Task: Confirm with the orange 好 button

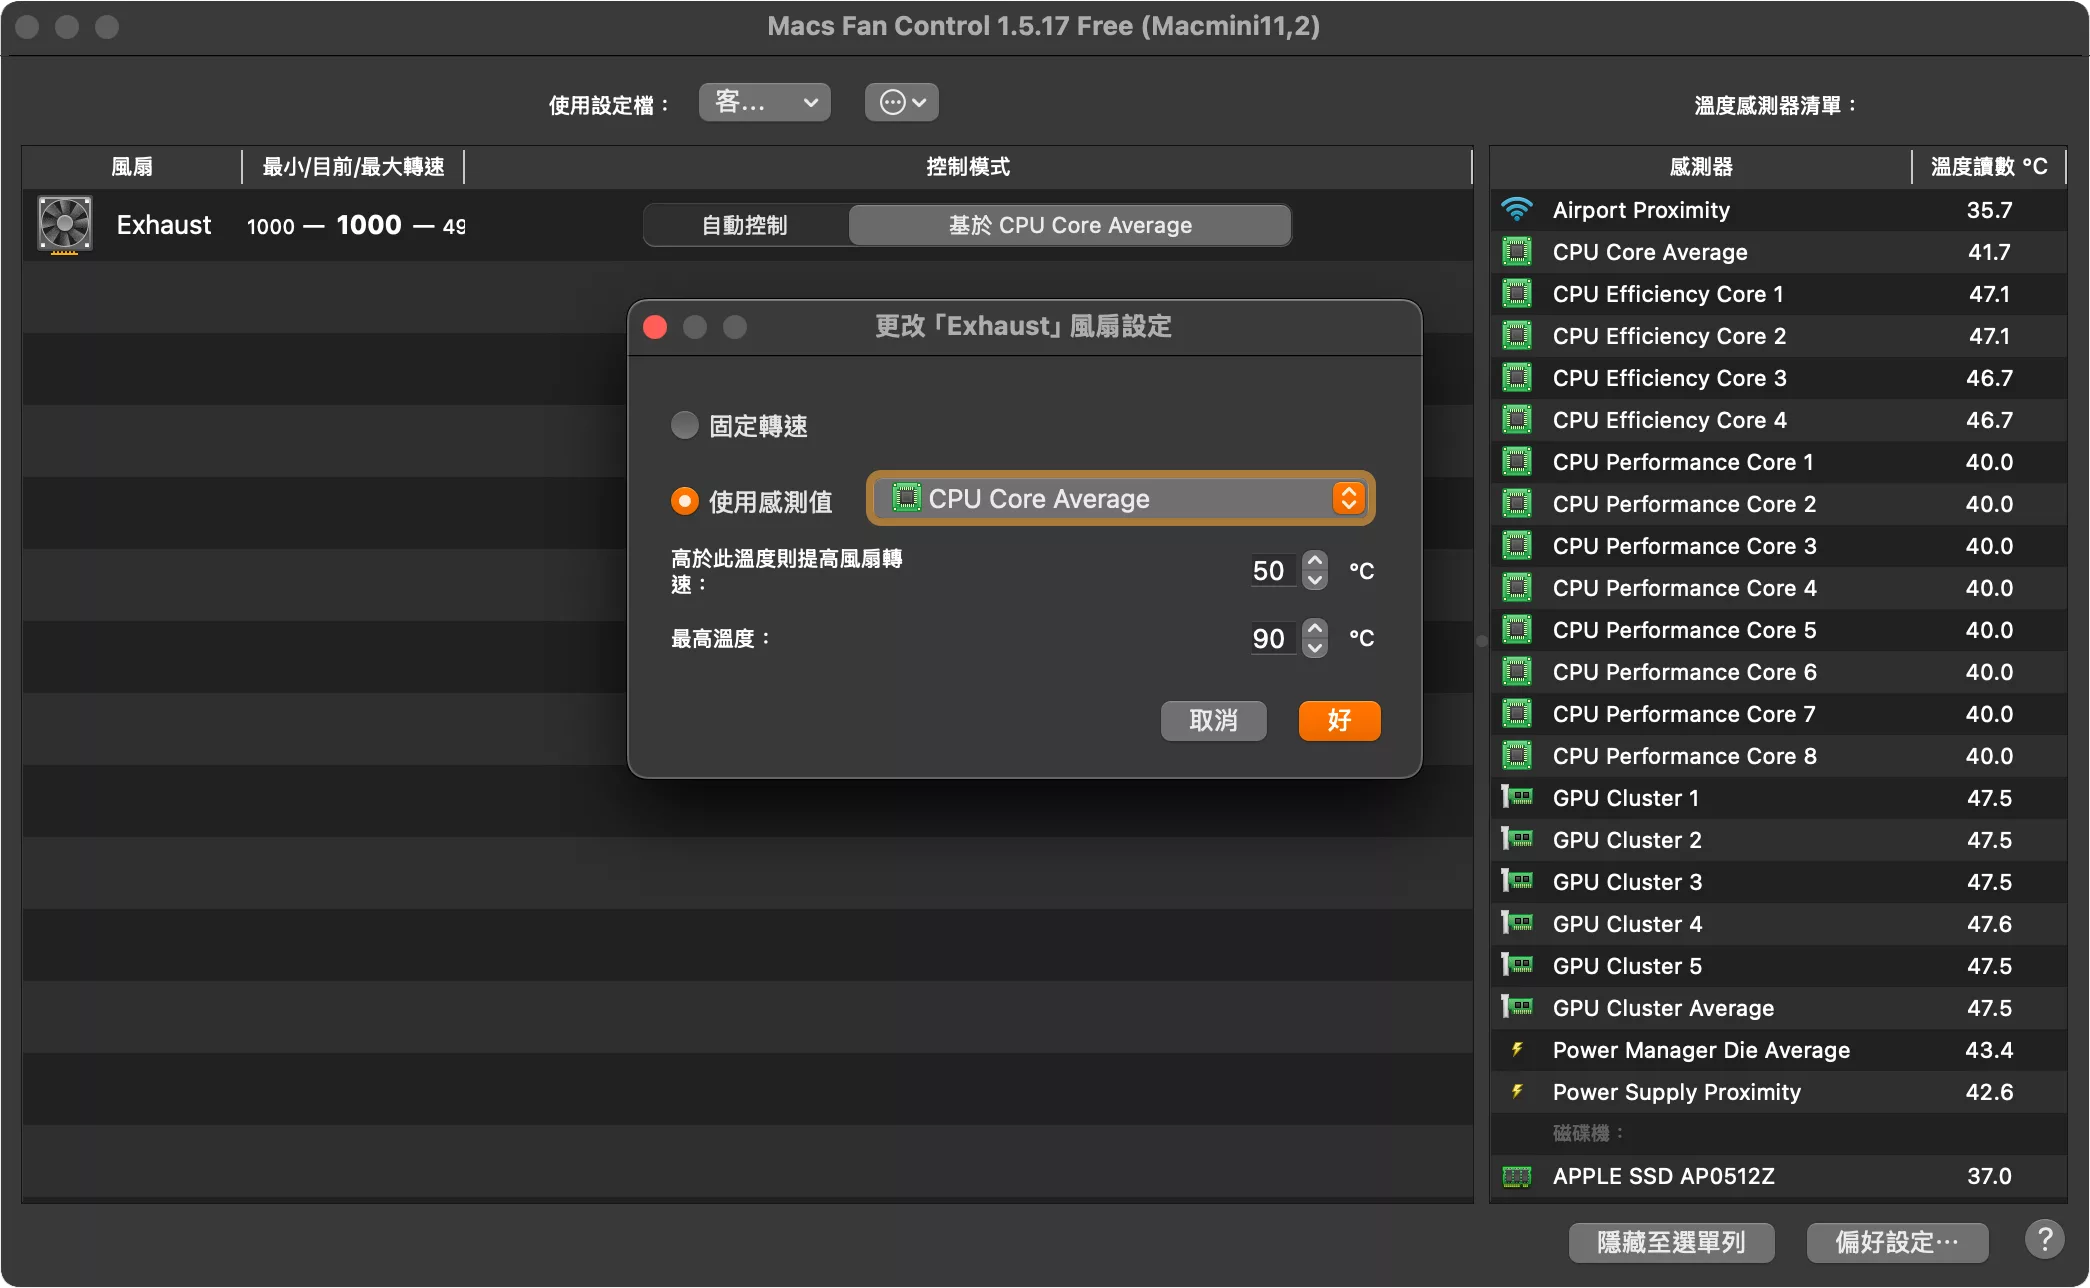Action: 1339,720
